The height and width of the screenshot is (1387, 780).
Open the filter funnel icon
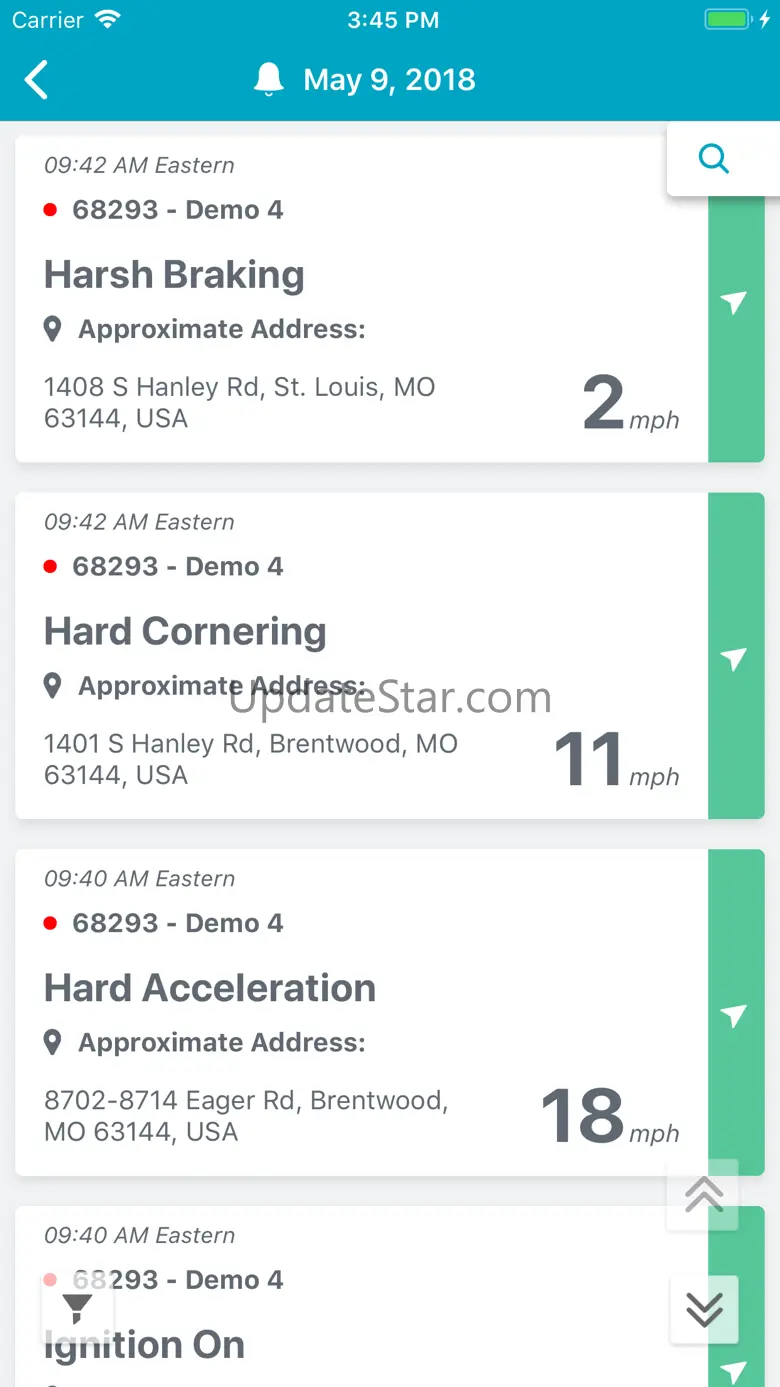[x=77, y=1309]
